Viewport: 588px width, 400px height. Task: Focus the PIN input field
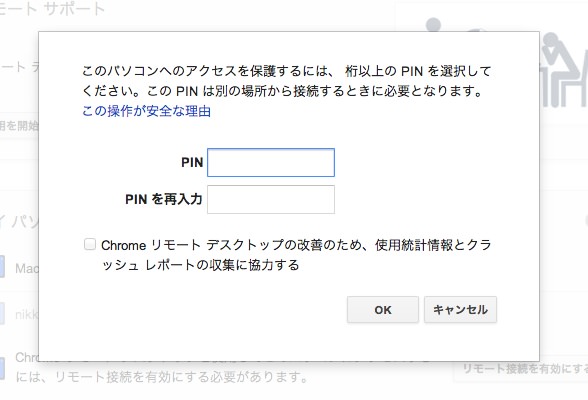tap(271, 162)
